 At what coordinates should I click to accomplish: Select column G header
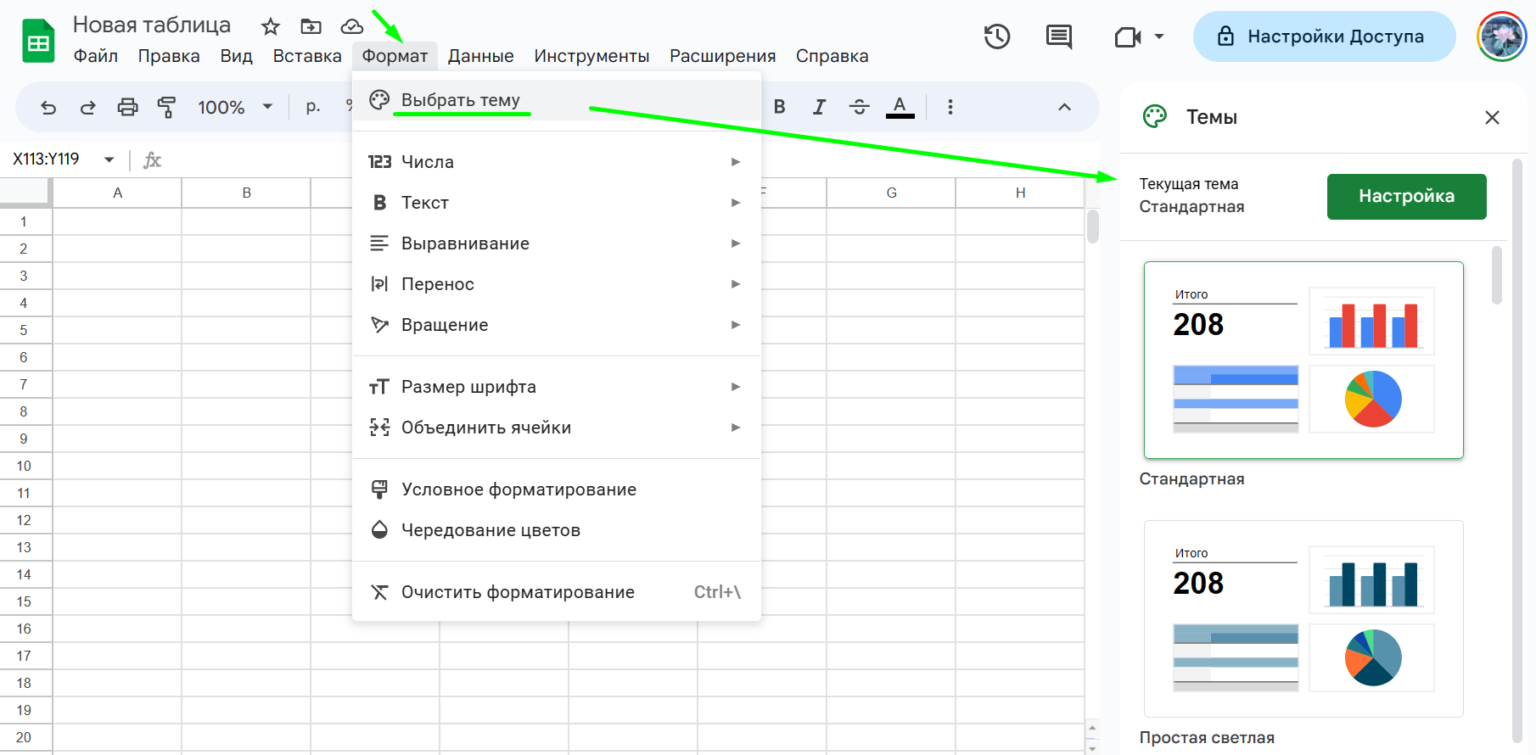click(x=891, y=193)
